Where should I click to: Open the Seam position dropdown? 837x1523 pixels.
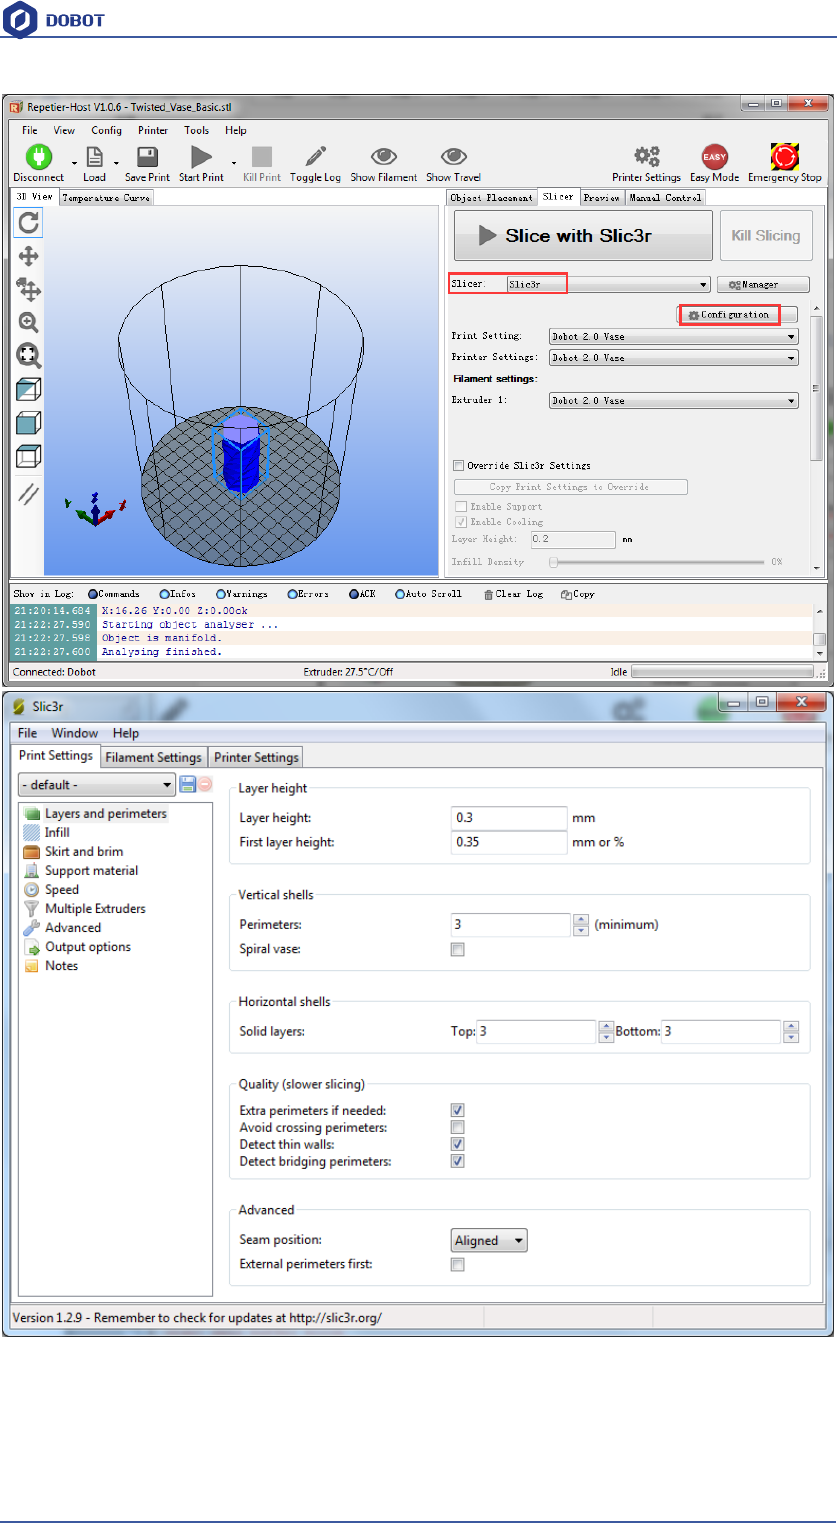coord(489,1241)
